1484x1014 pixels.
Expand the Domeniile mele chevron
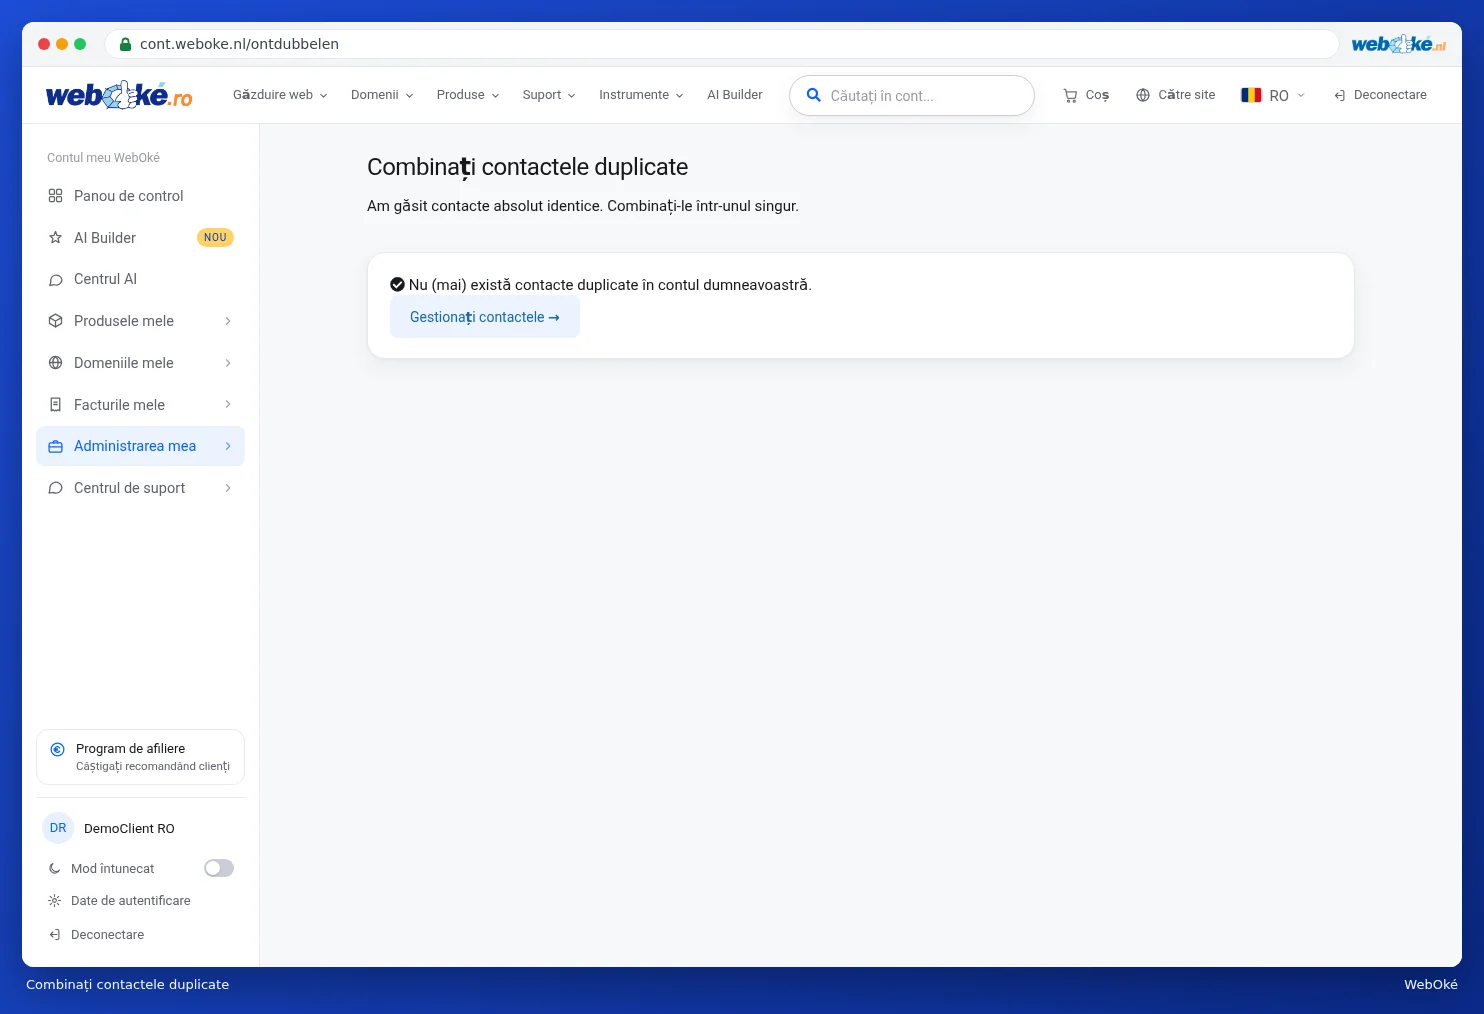tap(228, 363)
